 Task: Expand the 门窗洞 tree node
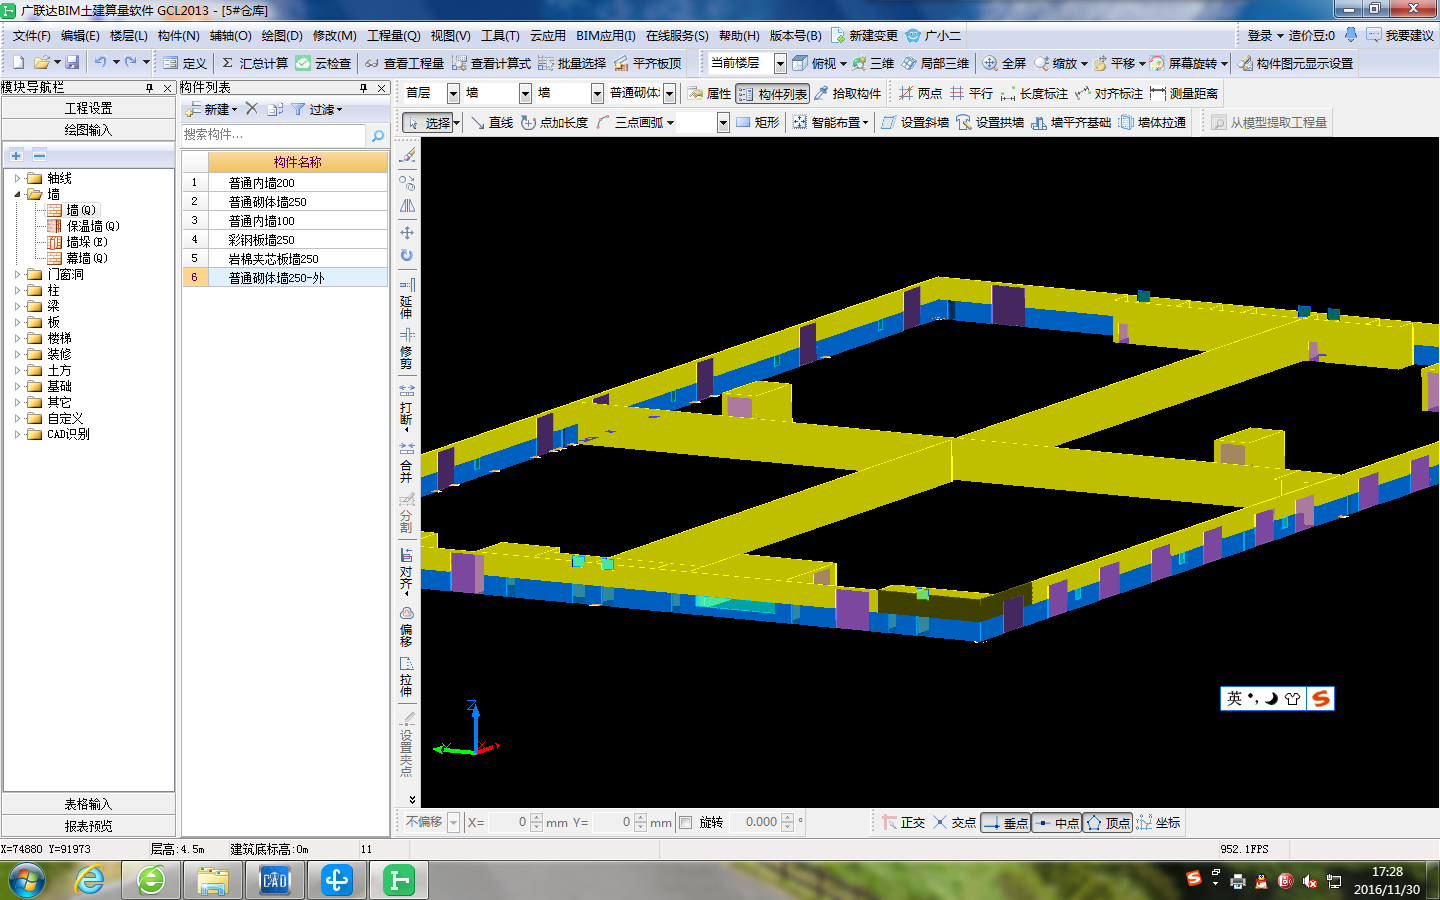tap(17, 274)
